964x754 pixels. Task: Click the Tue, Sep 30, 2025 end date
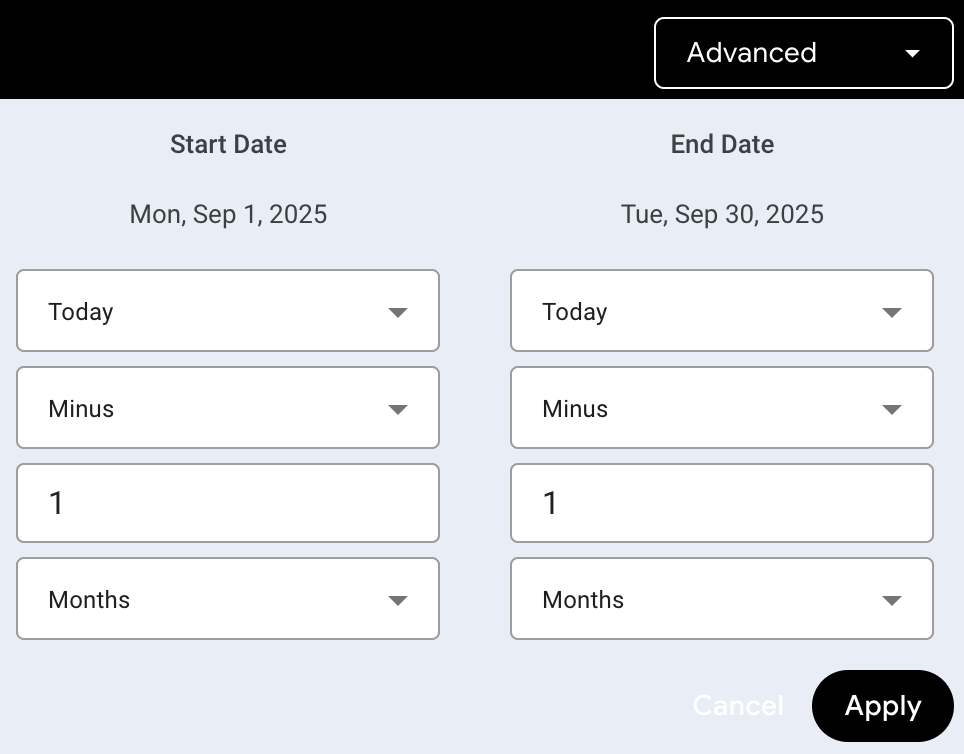tap(722, 214)
